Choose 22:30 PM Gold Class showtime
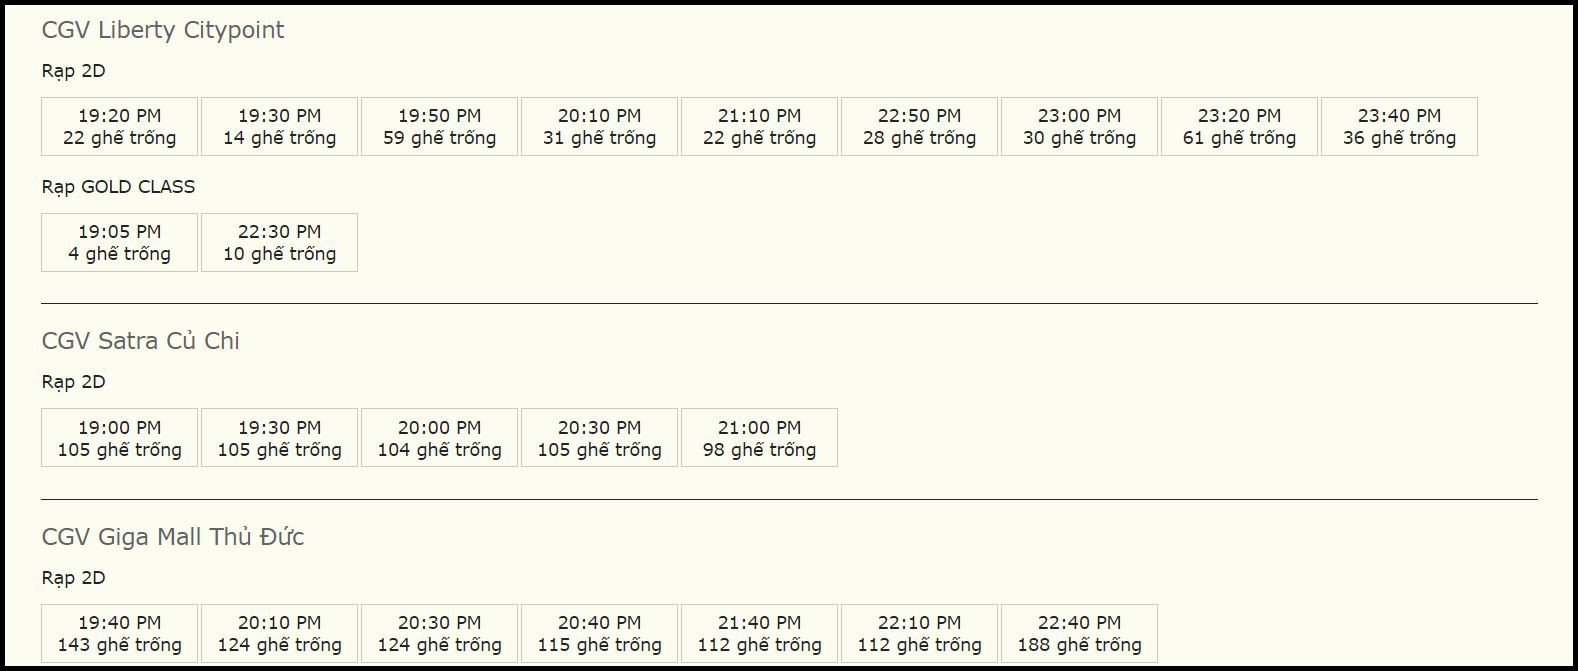Screen dimensions: 1578x671 (279, 242)
